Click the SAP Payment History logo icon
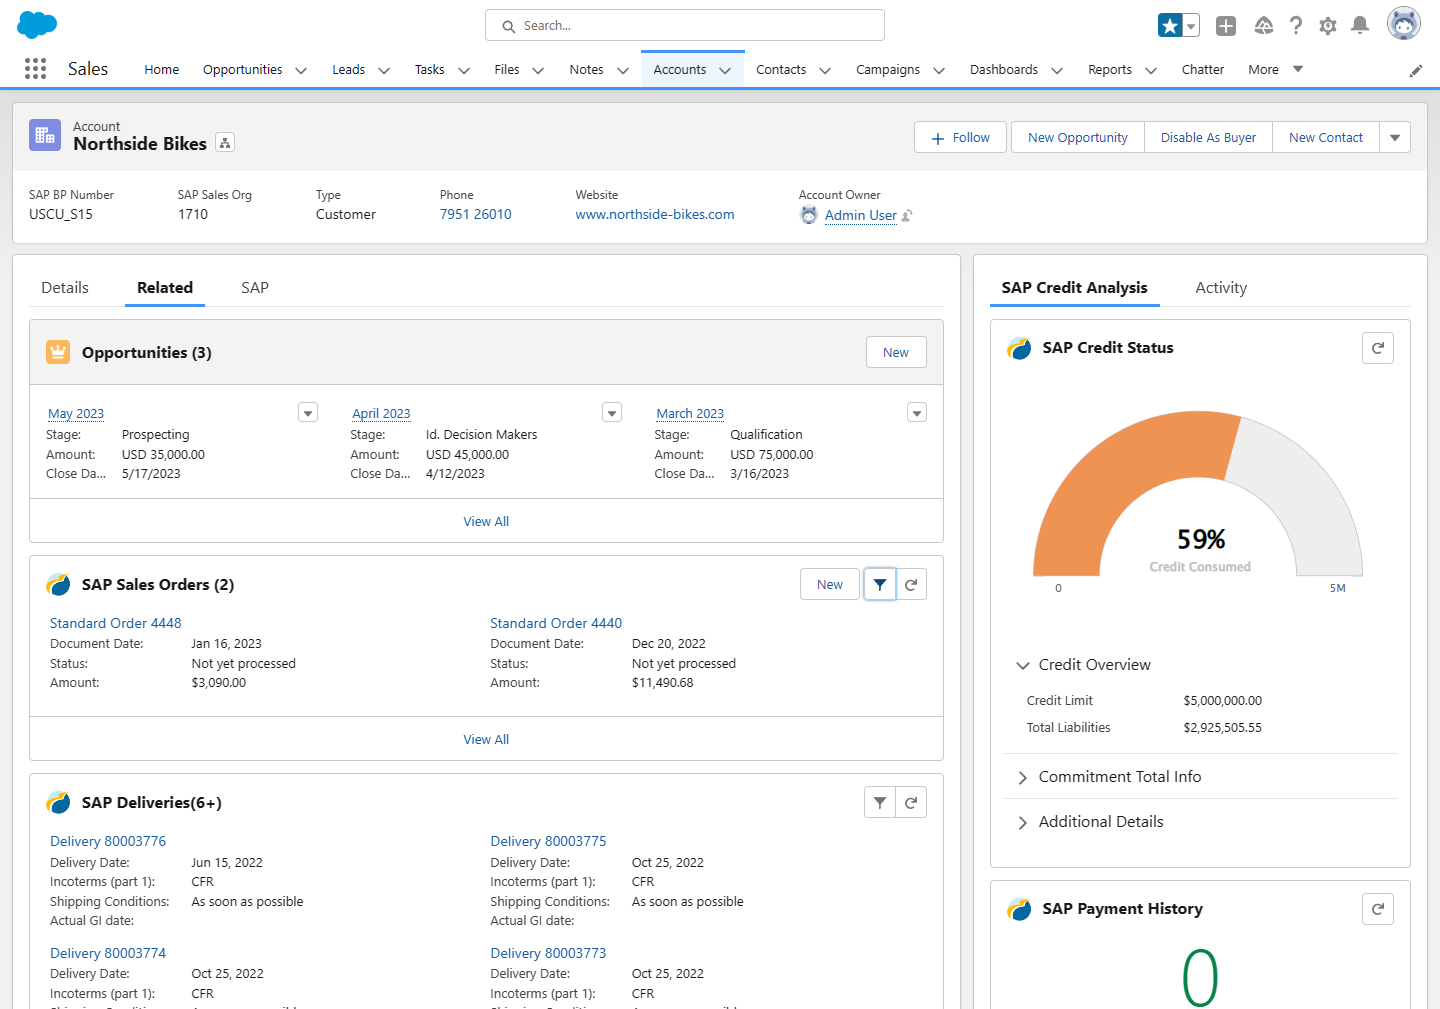This screenshot has width=1440, height=1009. point(1019,909)
